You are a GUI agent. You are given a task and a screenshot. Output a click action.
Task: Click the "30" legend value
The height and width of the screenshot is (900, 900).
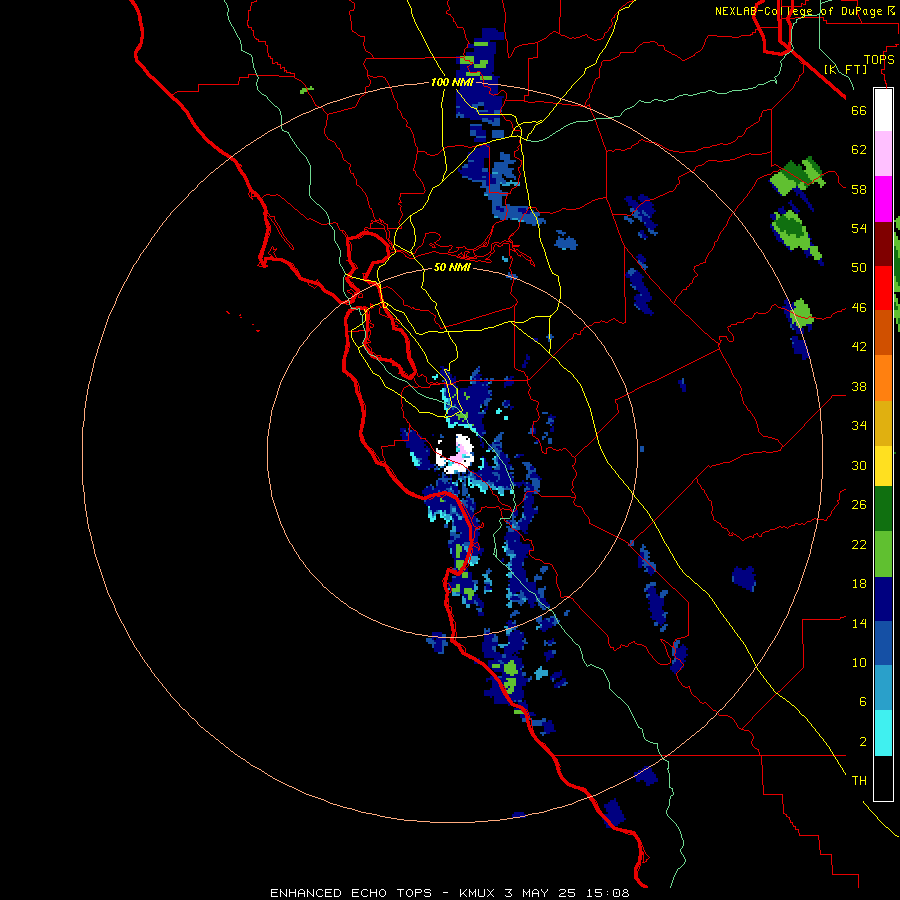click(859, 465)
